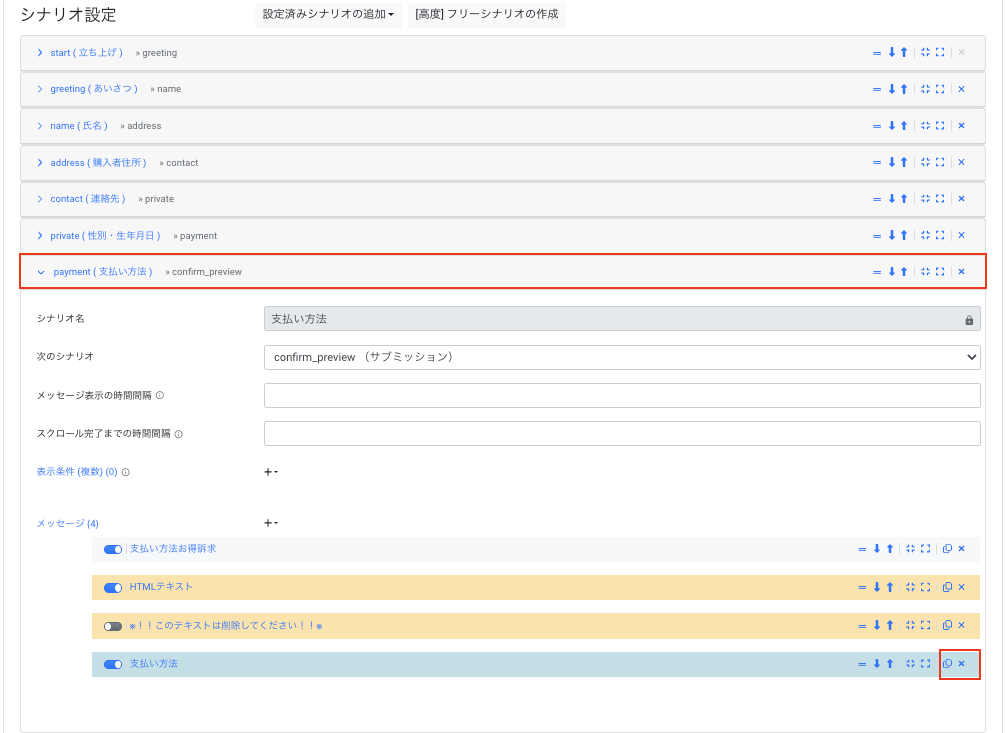
Task: Duplicate the 支払い方法 message with copy icon
Action: click(x=947, y=664)
